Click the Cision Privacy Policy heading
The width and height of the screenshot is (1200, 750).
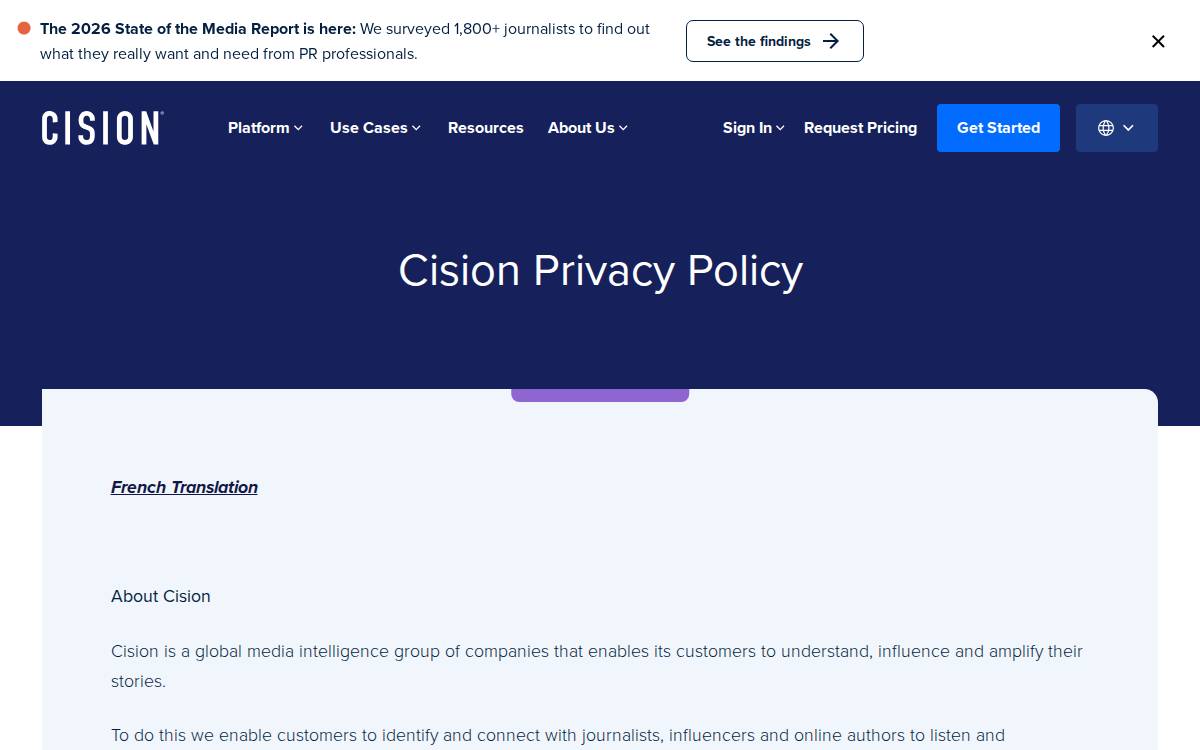600,271
